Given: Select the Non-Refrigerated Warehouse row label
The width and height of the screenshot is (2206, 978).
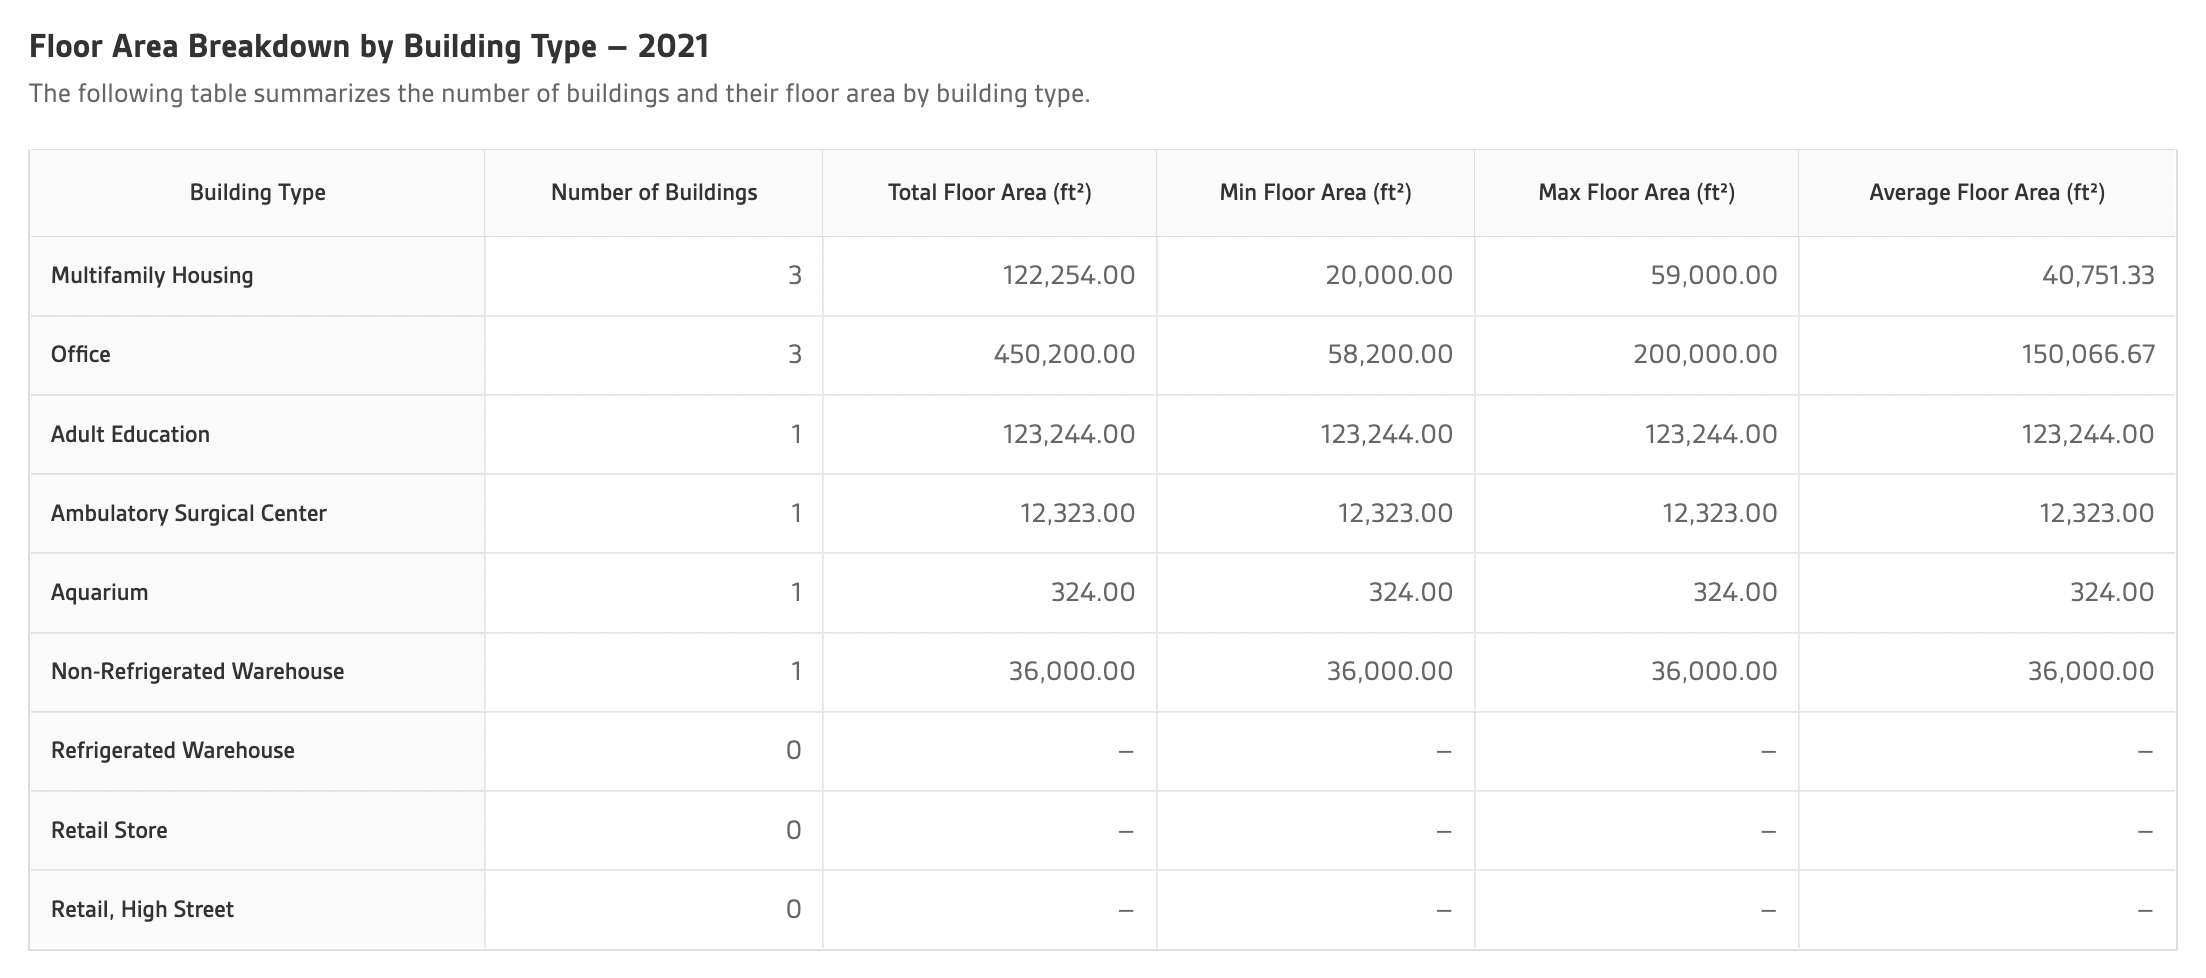Looking at the screenshot, I should (x=197, y=671).
